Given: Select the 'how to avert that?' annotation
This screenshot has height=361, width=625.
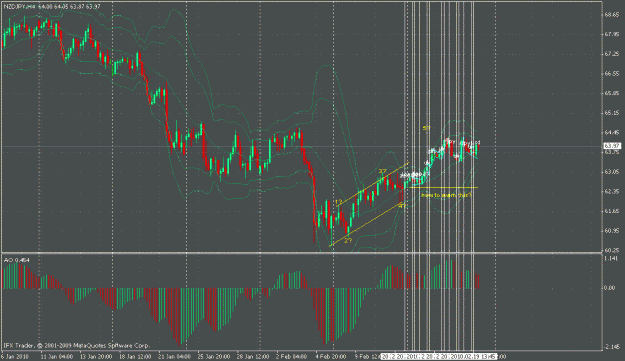Looking at the screenshot, I should click(x=446, y=195).
